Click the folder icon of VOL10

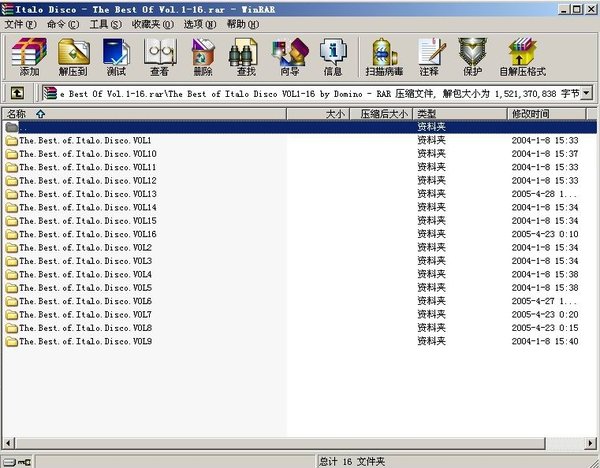pos(12,154)
